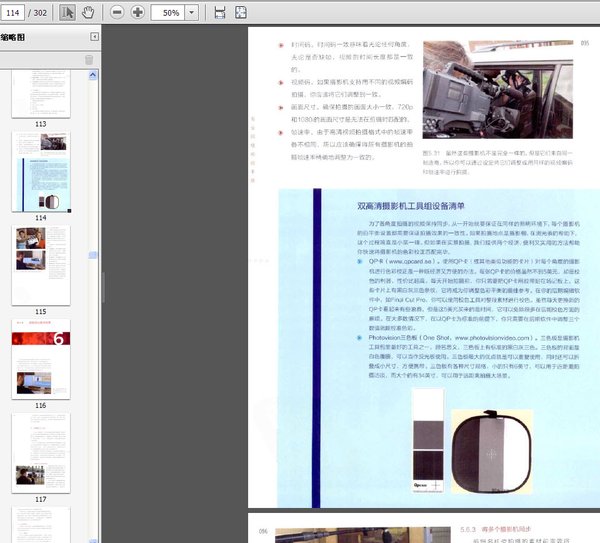This screenshot has width=600, height=543.
Task: Delete selected page with trash icon
Action: 89,60
